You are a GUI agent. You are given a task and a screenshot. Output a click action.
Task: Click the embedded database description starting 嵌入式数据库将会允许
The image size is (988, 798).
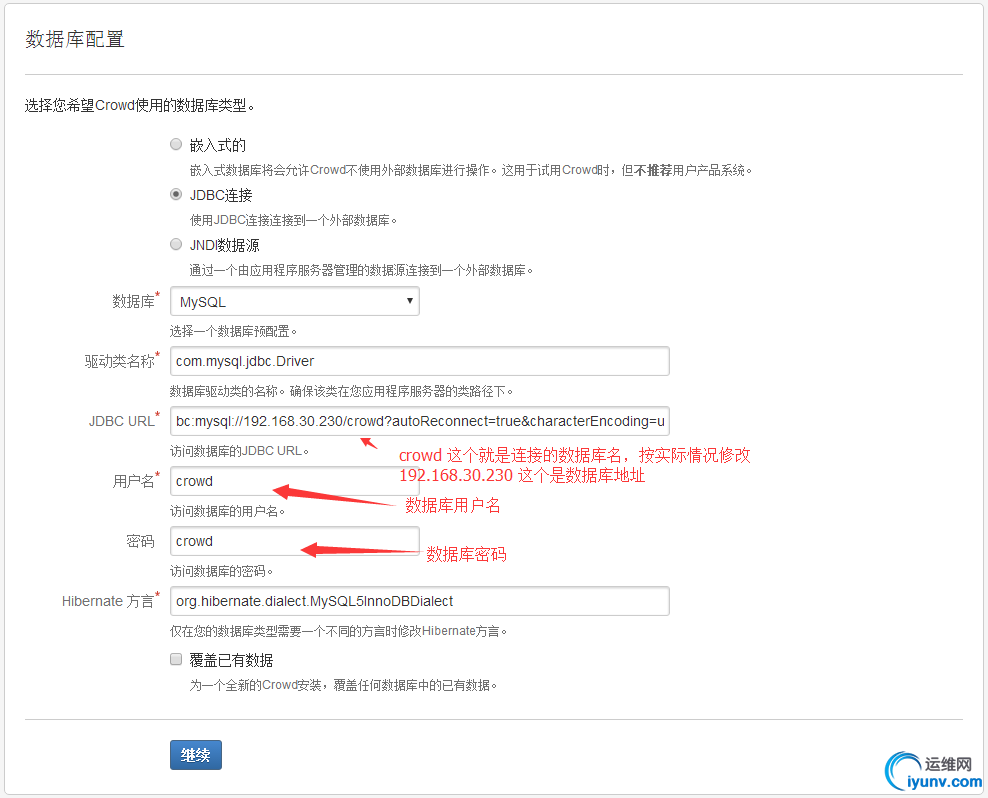tap(471, 170)
